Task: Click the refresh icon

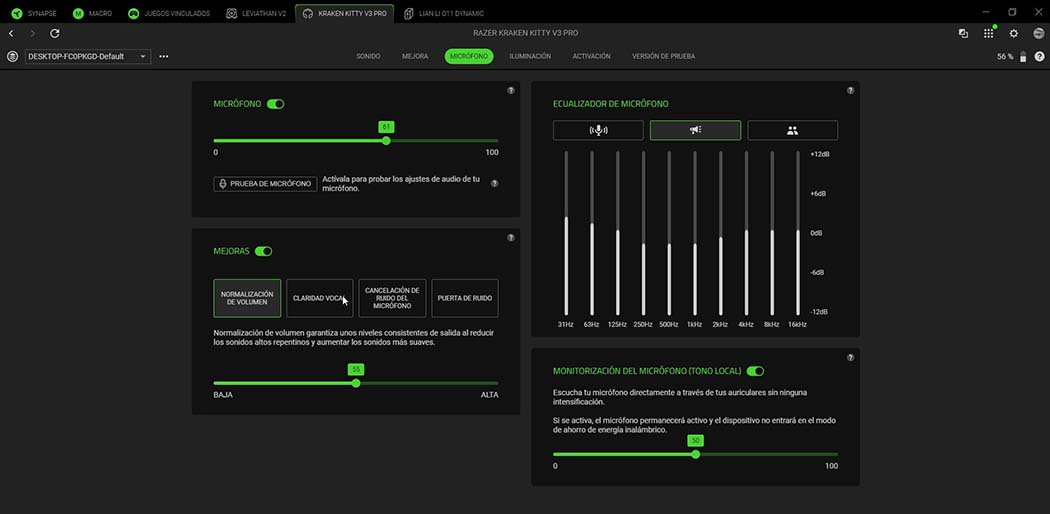Action: click(55, 33)
